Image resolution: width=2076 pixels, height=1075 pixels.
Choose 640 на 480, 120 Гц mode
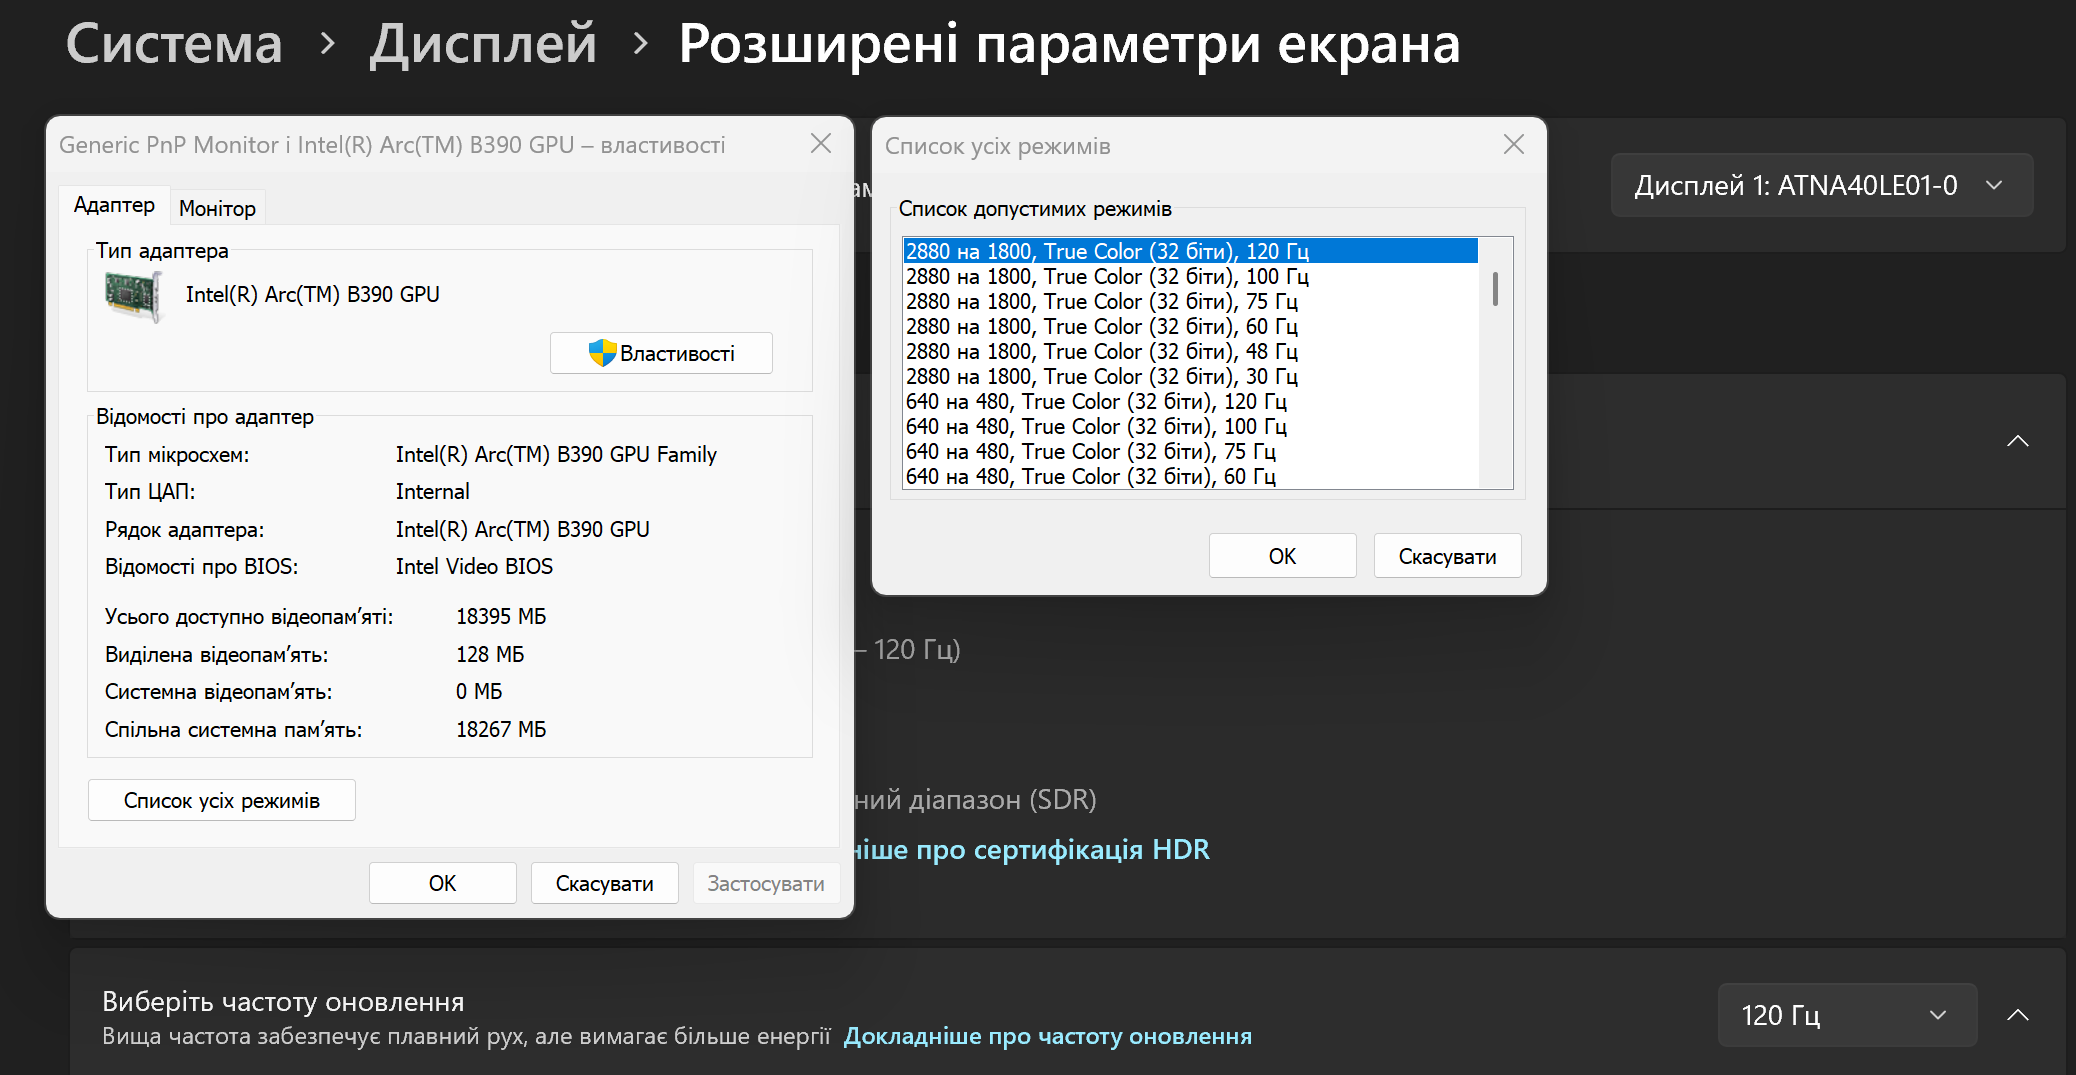1095,402
